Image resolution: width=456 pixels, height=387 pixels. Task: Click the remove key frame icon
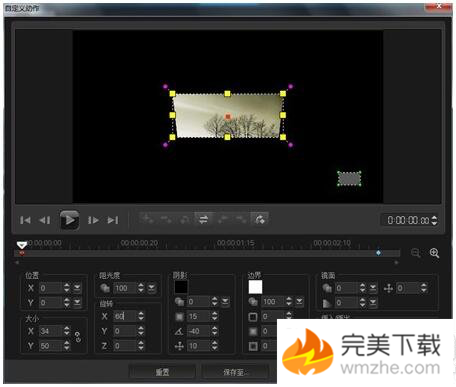(x=166, y=219)
